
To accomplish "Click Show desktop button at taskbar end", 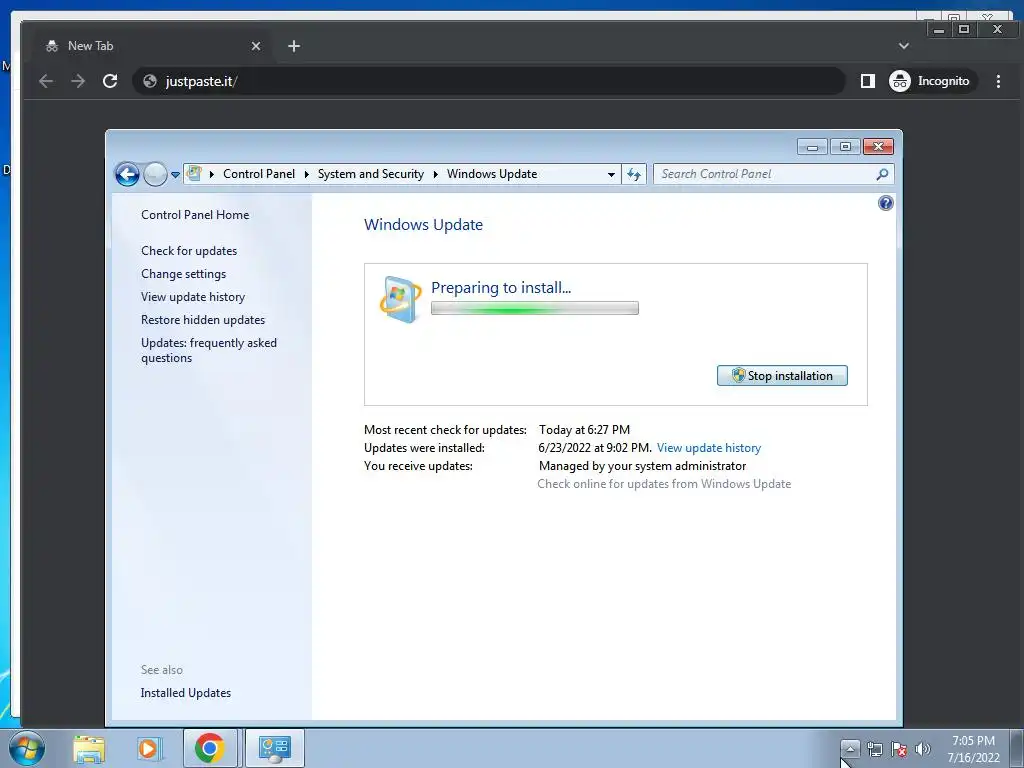I will pos(1016,748).
